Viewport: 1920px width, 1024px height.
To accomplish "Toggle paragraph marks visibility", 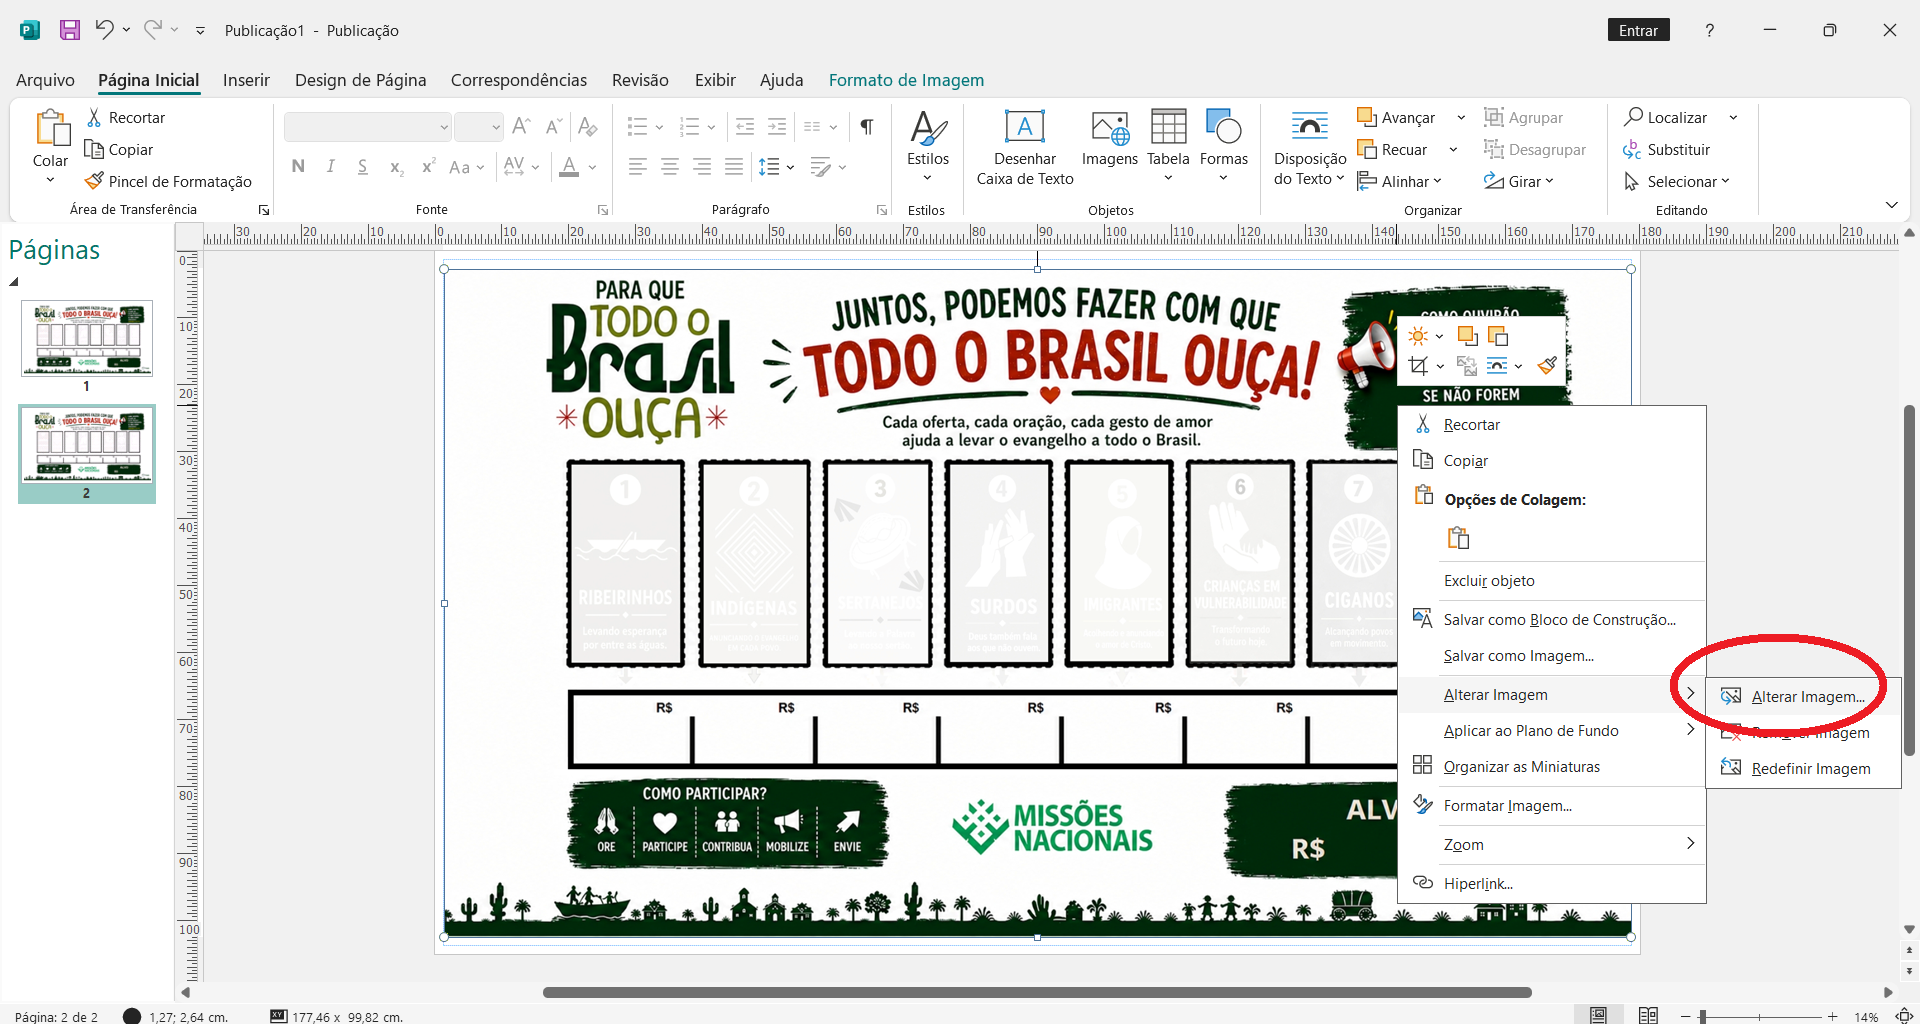I will tap(867, 127).
